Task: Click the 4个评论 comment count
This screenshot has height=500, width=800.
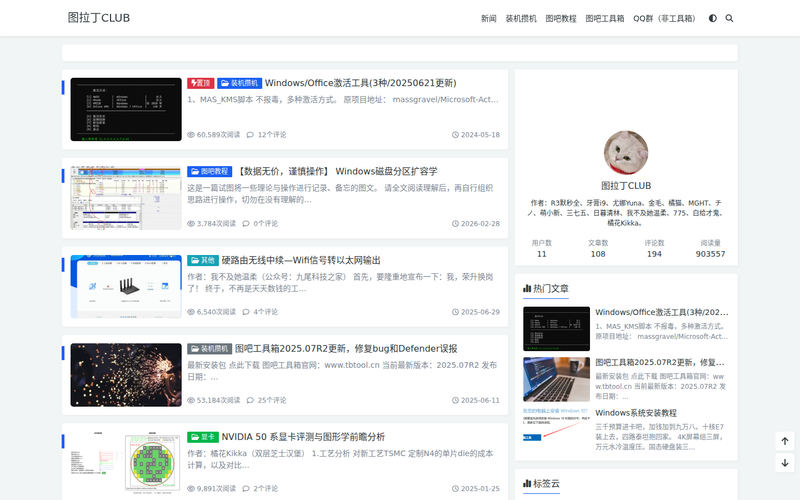Action: 260,312
